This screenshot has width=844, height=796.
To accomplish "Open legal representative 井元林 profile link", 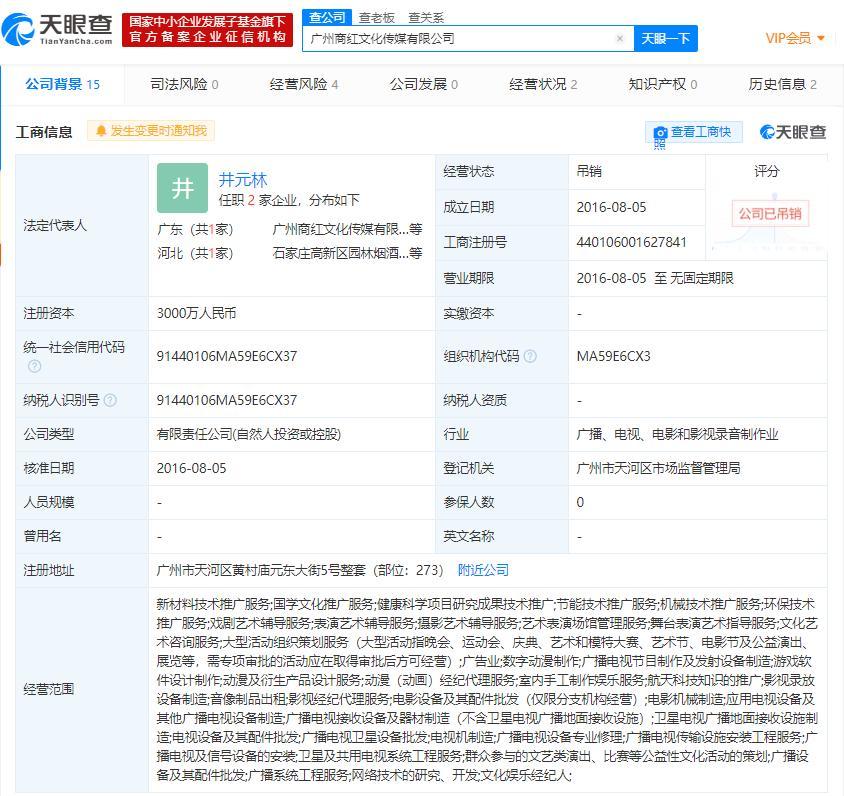I will [243, 180].
